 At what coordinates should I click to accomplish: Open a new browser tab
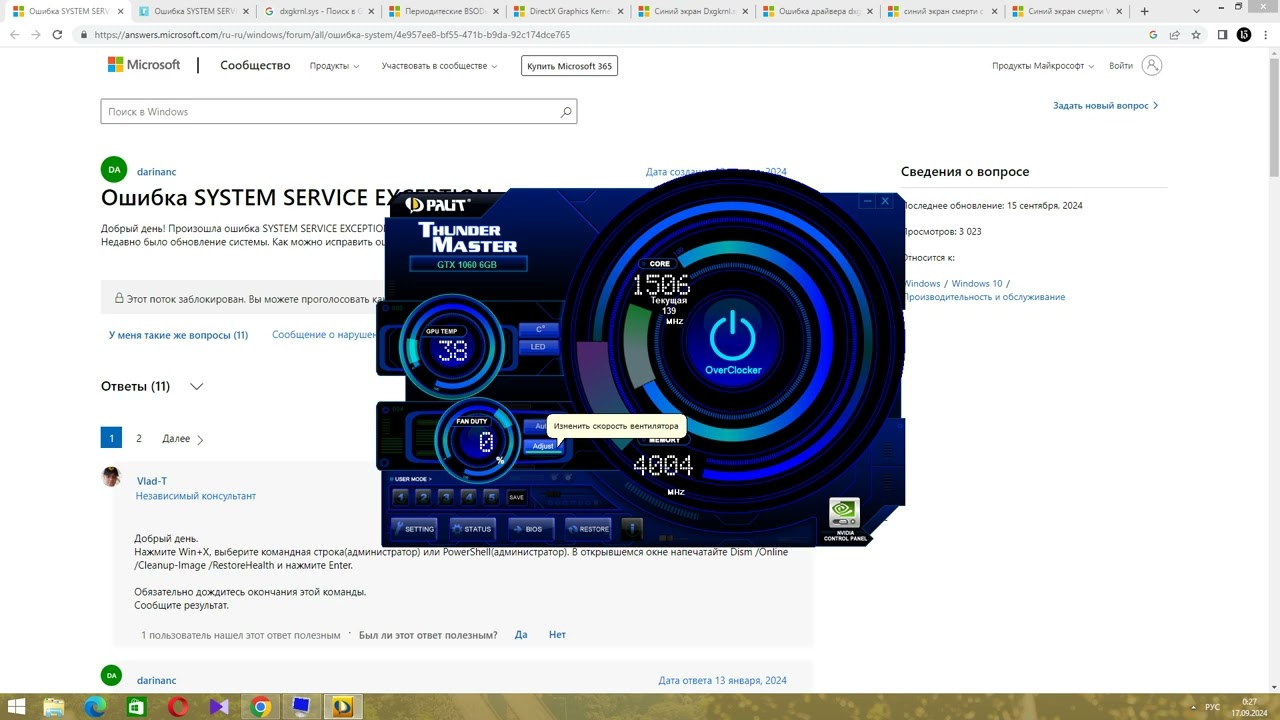click(x=1145, y=11)
